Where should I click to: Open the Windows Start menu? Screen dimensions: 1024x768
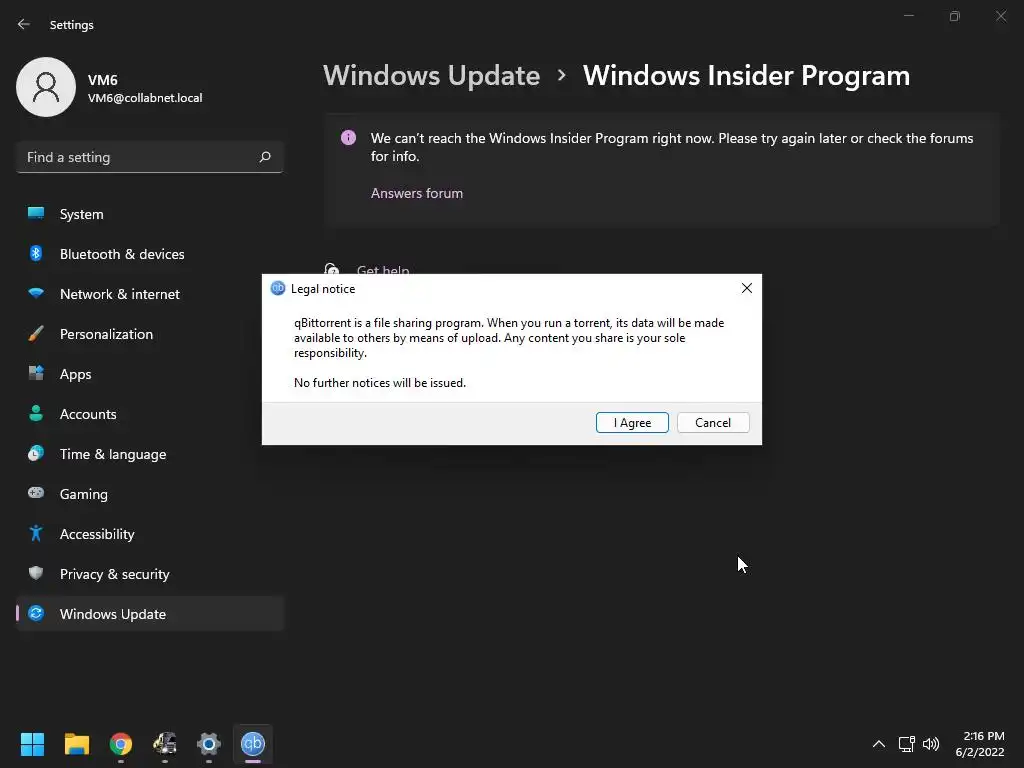(32, 744)
